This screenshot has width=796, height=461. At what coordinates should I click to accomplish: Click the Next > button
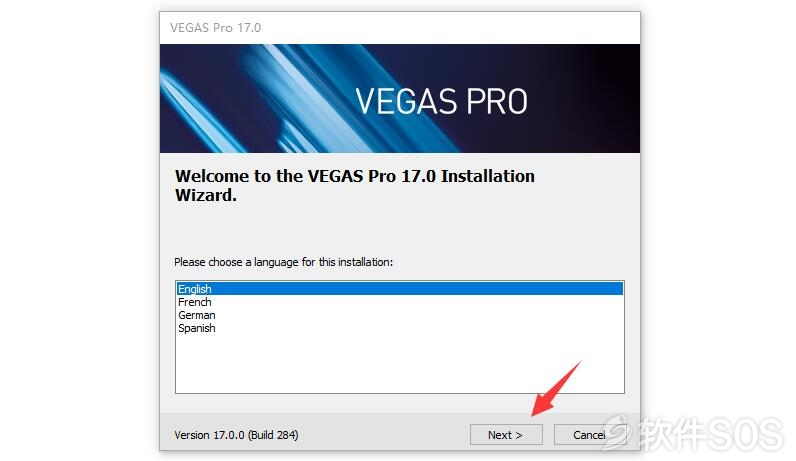pos(506,435)
